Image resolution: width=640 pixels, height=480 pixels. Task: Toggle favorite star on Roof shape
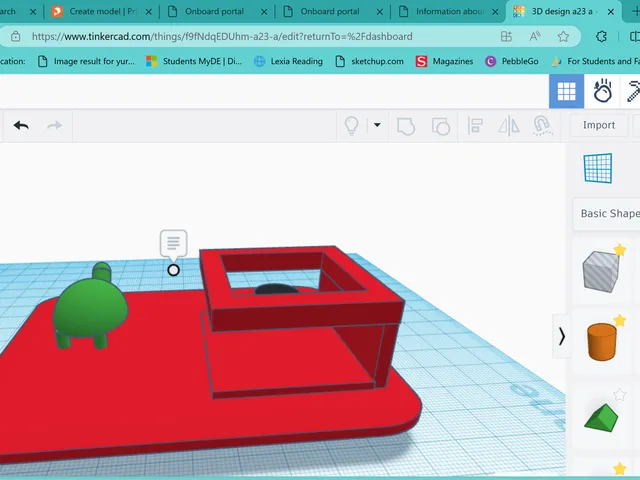click(620, 394)
